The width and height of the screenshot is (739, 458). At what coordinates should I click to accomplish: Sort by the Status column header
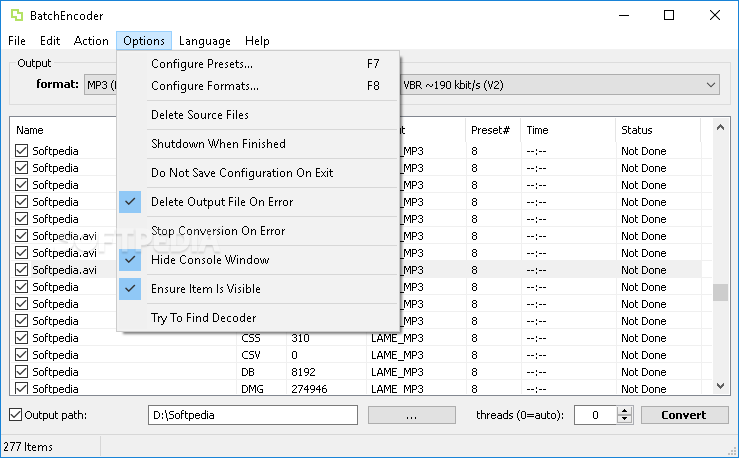tap(658, 130)
